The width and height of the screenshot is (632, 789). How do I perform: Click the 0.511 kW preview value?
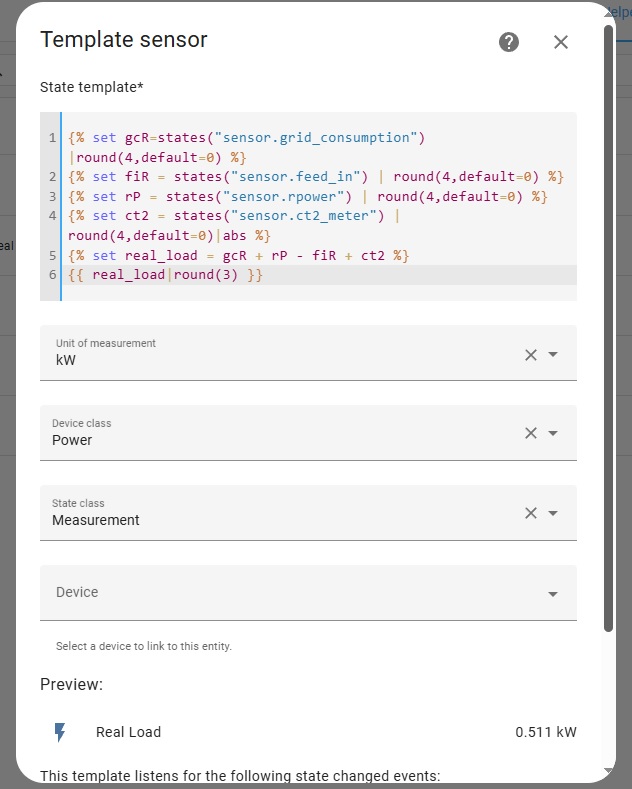tap(545, 732)
